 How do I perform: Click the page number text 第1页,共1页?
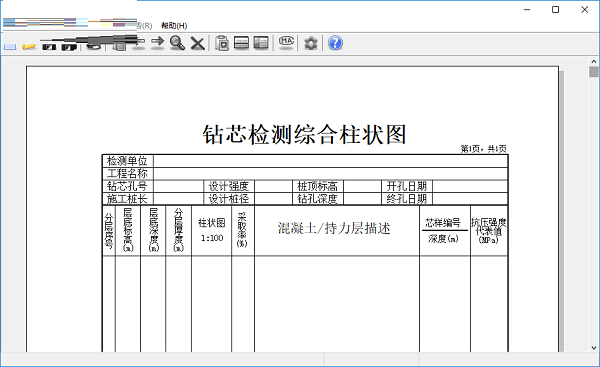pyautogui.click(x=483, y=149)
